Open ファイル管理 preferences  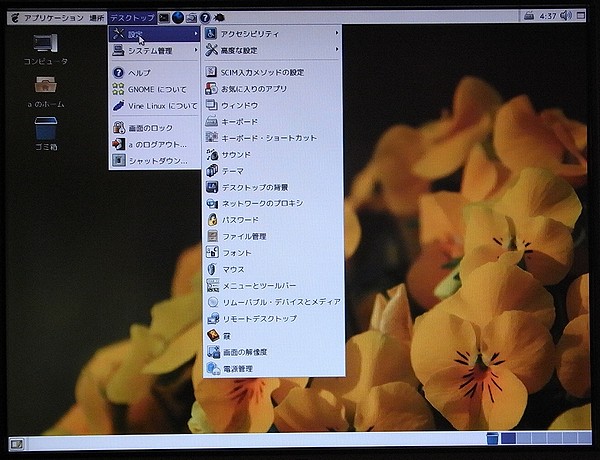click(x=272, y=237)
